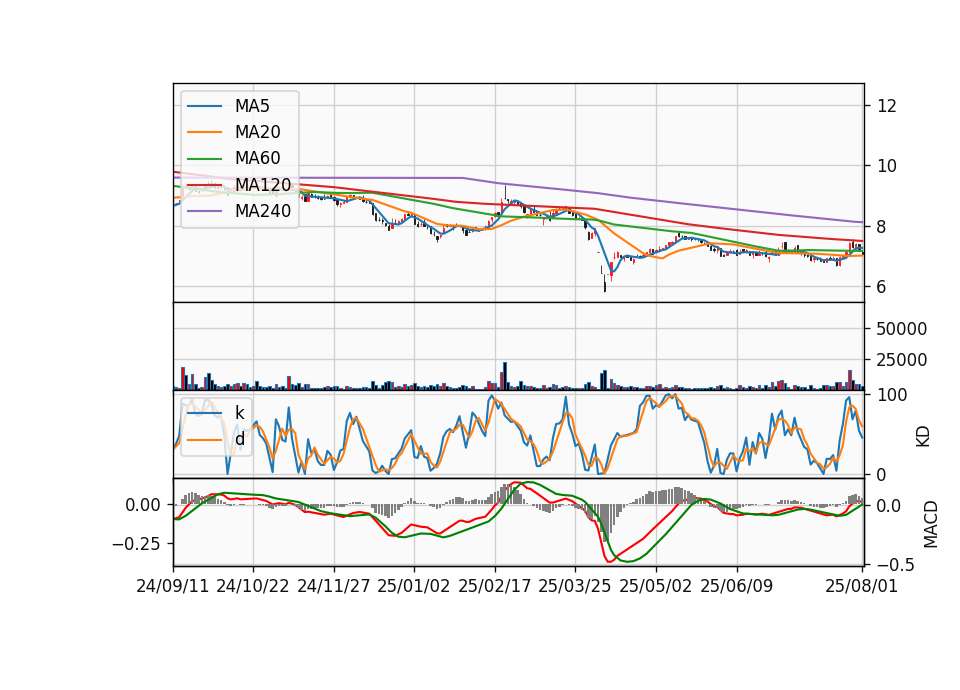This screenshot has height=690, width=960.
Task: Click KD axis value 100
Action: [892, 395]
